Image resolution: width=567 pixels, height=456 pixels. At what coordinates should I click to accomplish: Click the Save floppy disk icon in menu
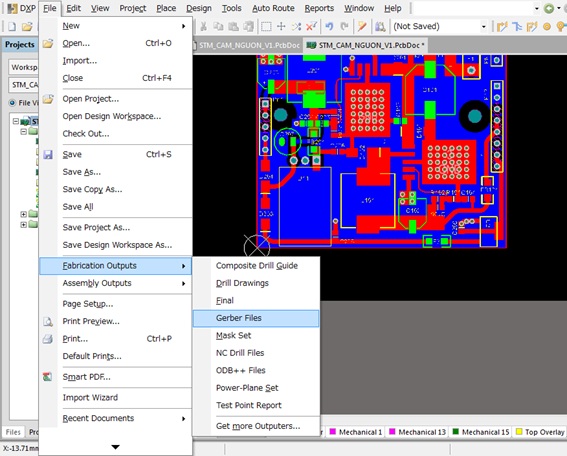[48, 155]
